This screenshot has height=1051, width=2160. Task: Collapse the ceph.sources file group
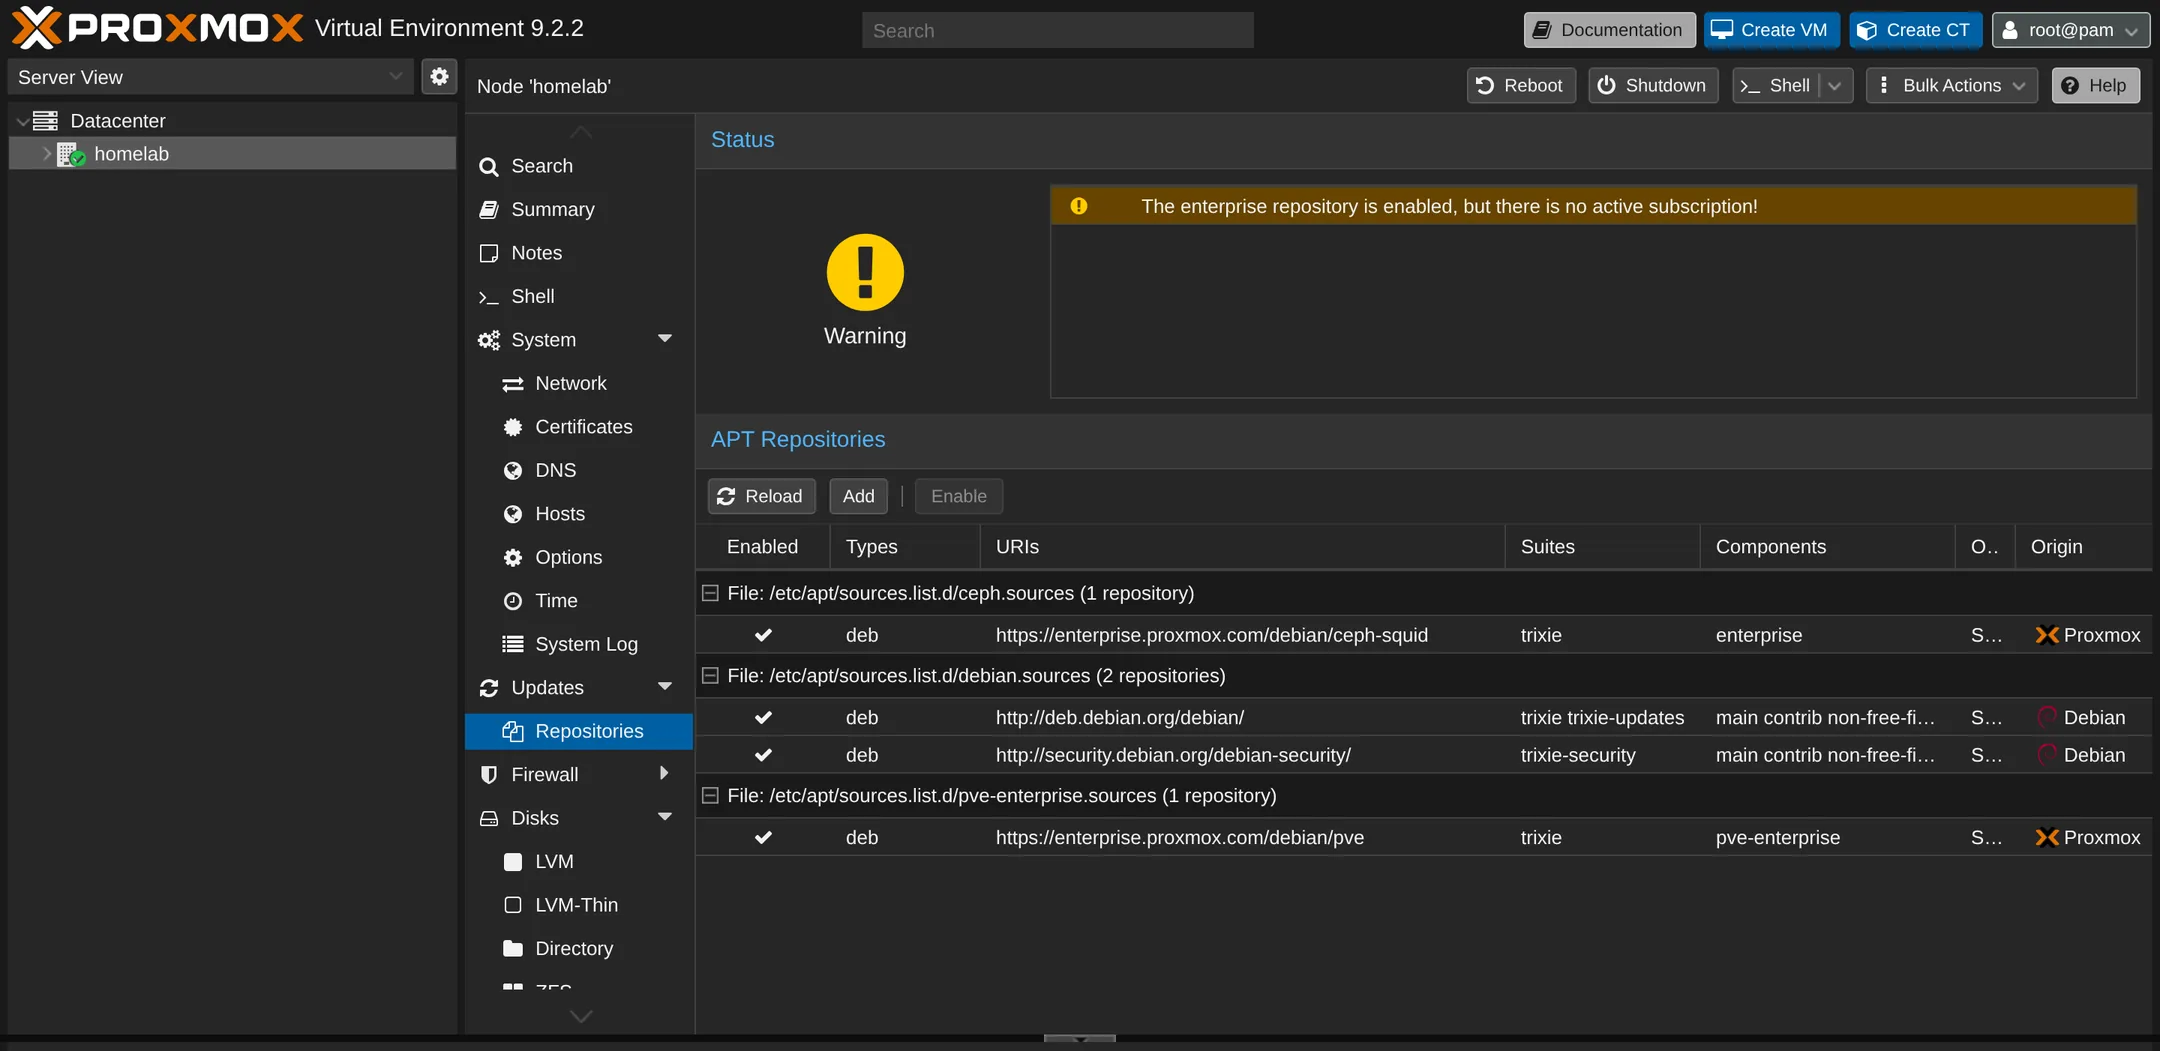tap(710, 593)
